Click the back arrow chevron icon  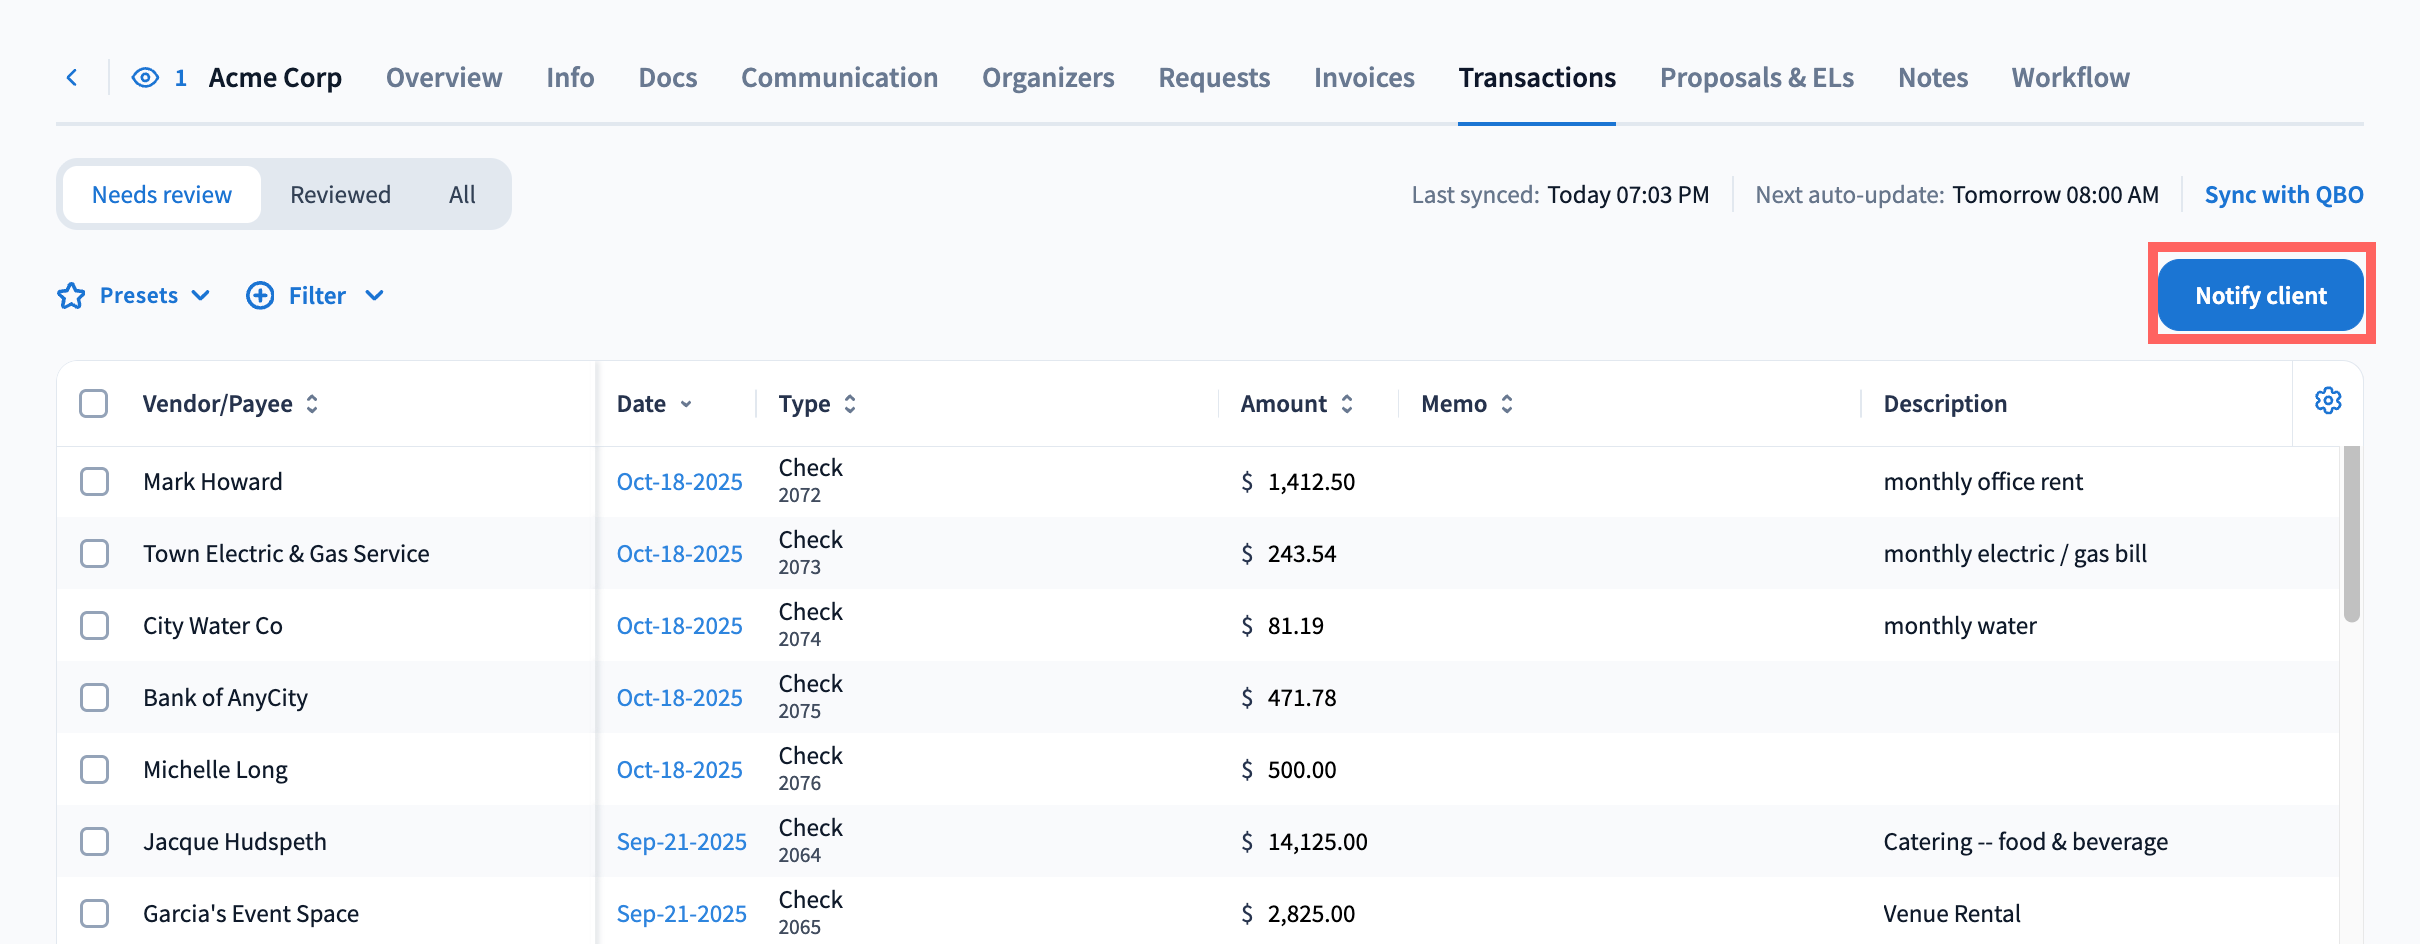pos(72,77)
